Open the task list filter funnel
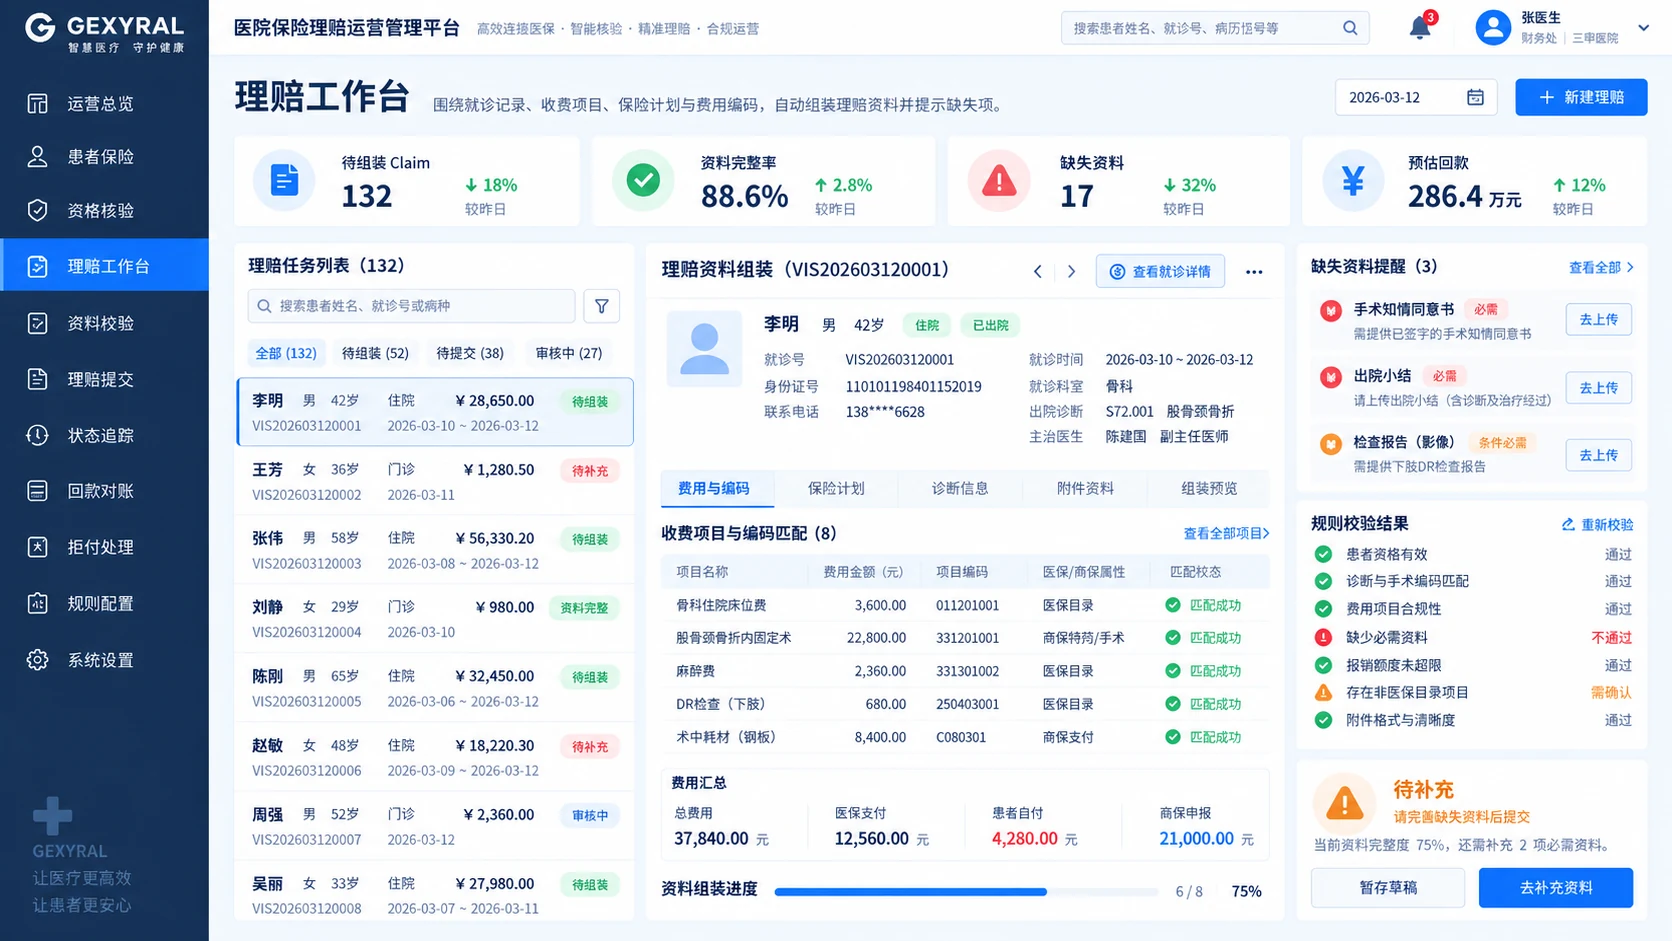The image size is (1672, 941). 601,306
